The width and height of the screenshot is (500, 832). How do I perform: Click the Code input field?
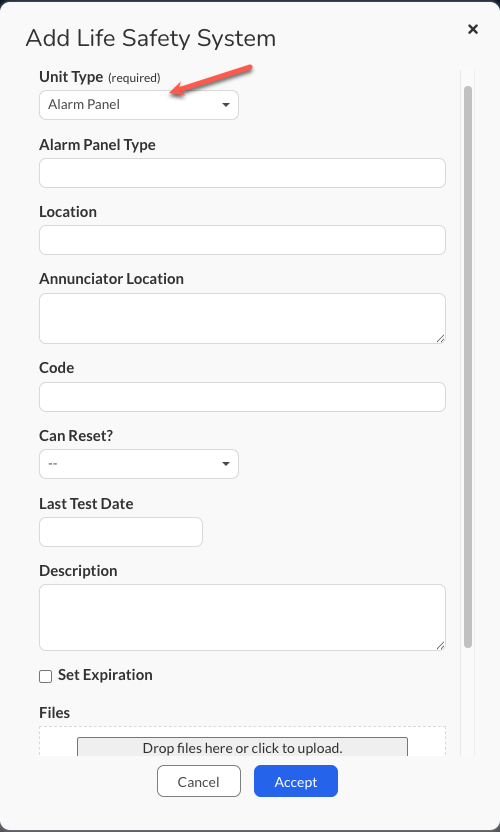coord(242,397)
